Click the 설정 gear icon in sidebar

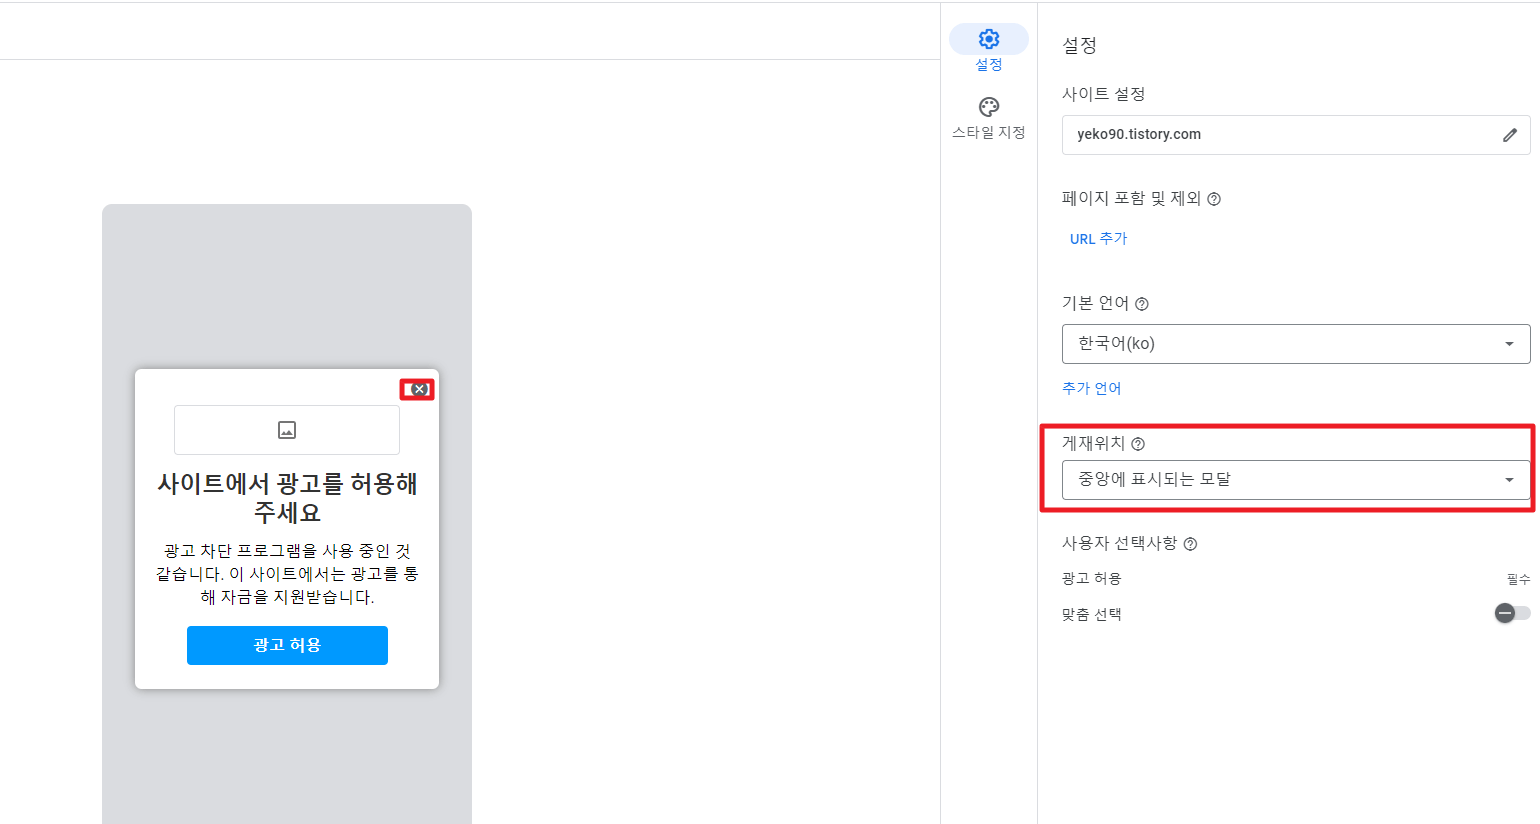pos(988,38)
